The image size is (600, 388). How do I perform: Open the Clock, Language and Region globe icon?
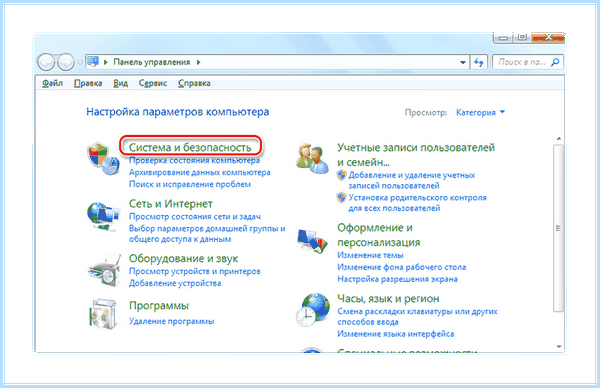pyautogui.click(x=313, y=310)
